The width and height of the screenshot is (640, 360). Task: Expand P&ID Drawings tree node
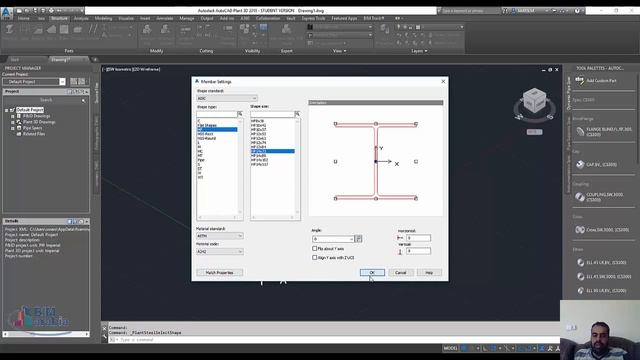coord(13,116)
